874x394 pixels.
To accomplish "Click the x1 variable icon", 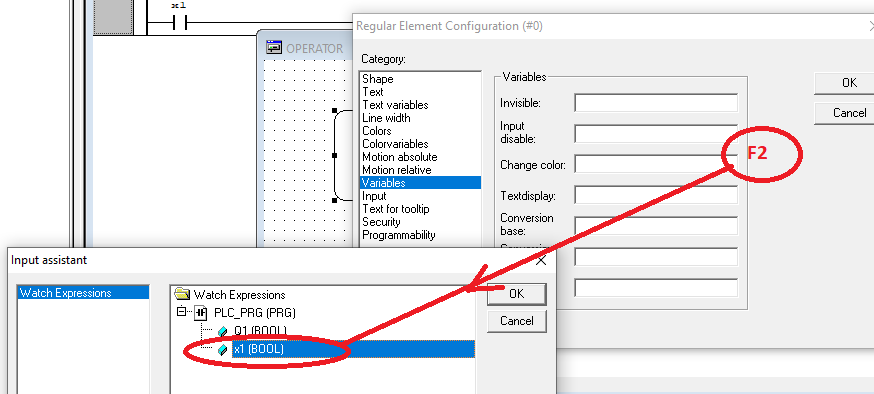I will (x=222, y=349).
